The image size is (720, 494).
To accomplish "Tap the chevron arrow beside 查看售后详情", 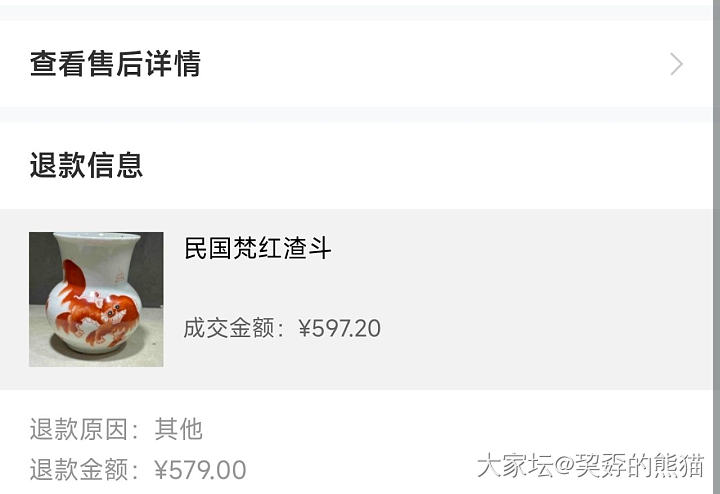I will [x=676, y=64].
